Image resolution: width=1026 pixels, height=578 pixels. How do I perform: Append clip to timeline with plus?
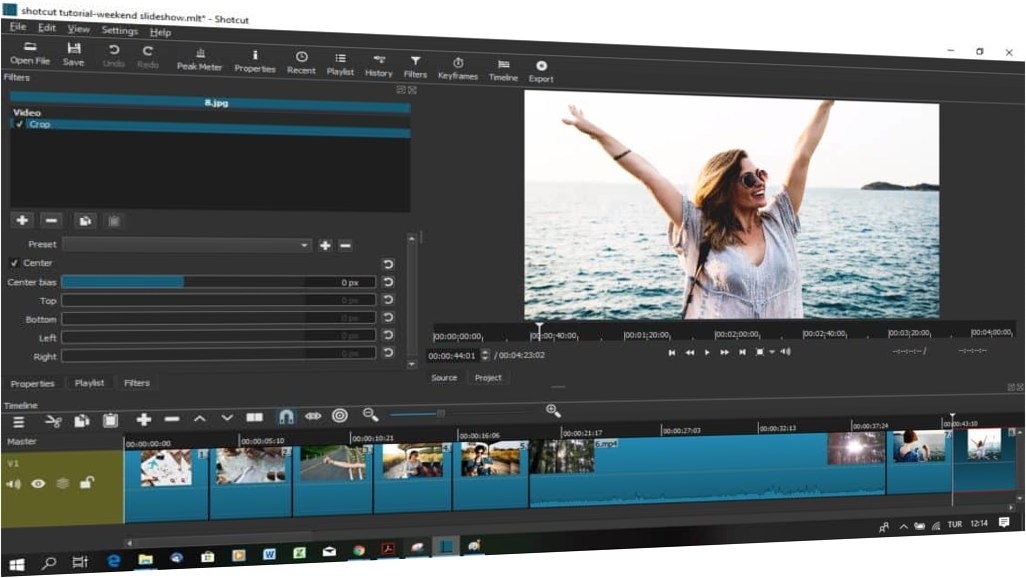(143, 419)
